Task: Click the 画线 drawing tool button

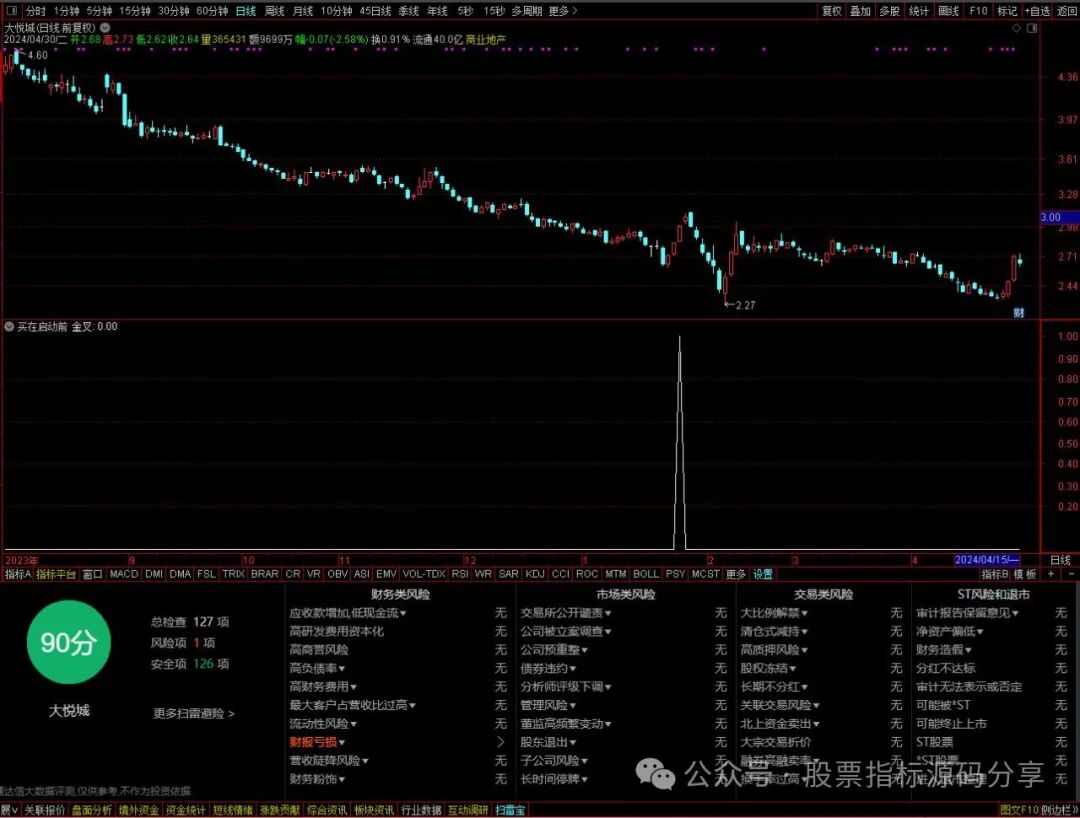Action: (948, 11)
